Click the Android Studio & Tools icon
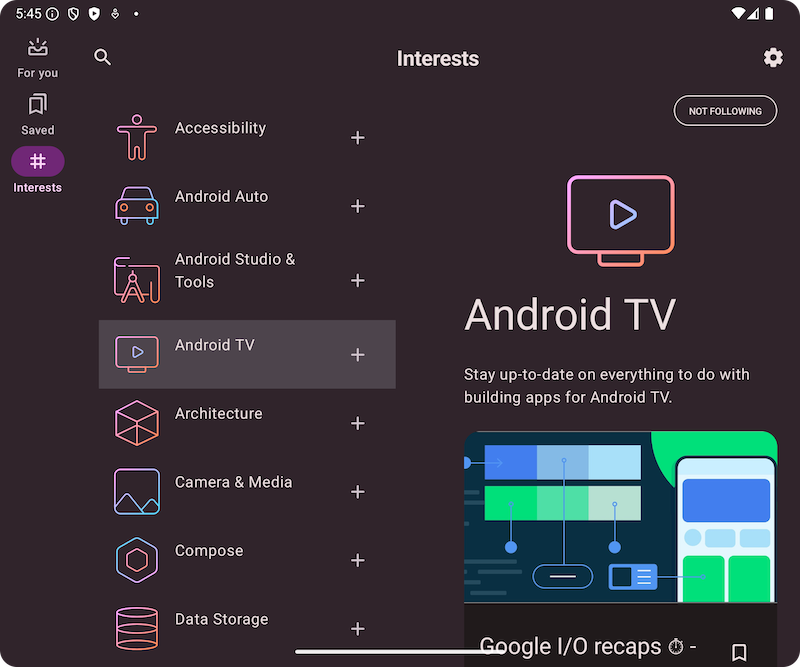Screen dimensions: 800x667 coord(137,280)
